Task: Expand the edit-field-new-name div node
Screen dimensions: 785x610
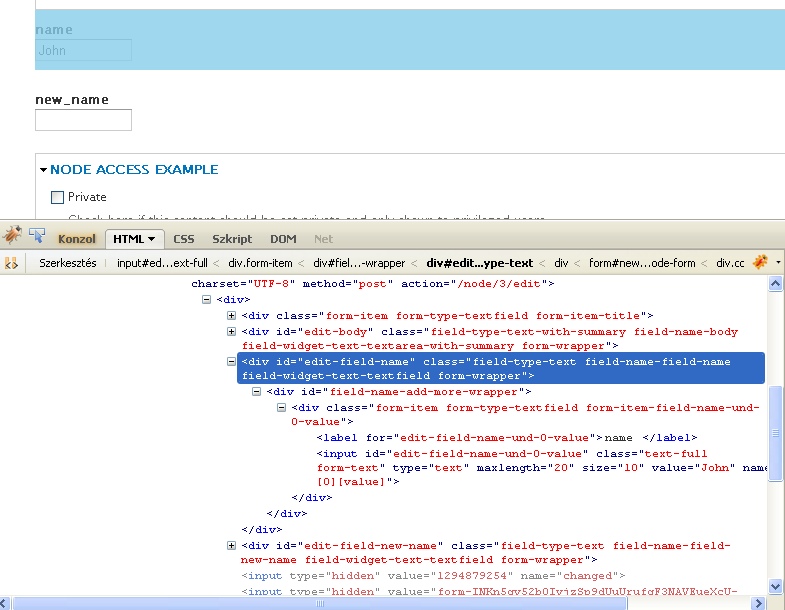Action: 232,546
